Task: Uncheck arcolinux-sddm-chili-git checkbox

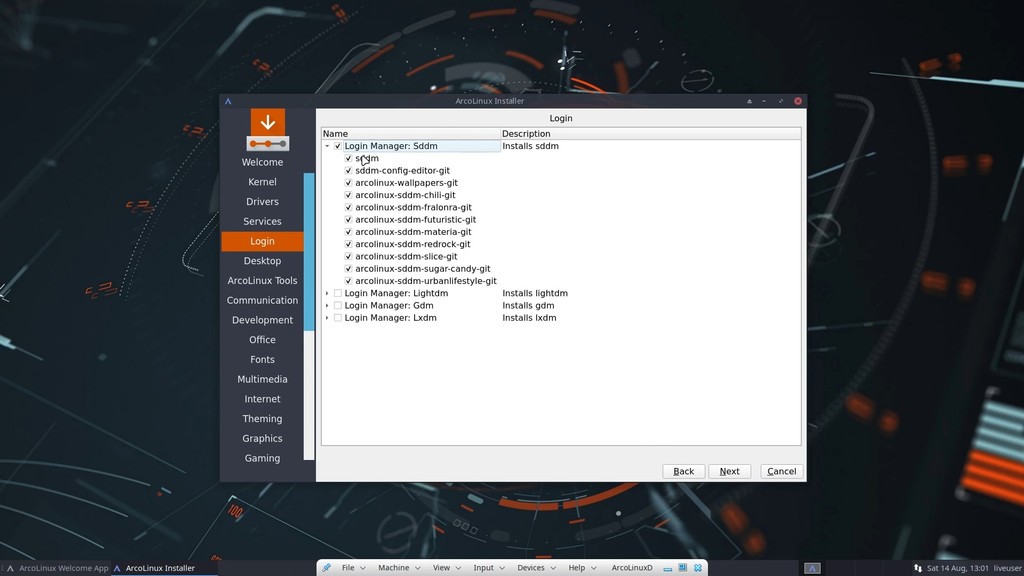Action: (x=348, y=195)
